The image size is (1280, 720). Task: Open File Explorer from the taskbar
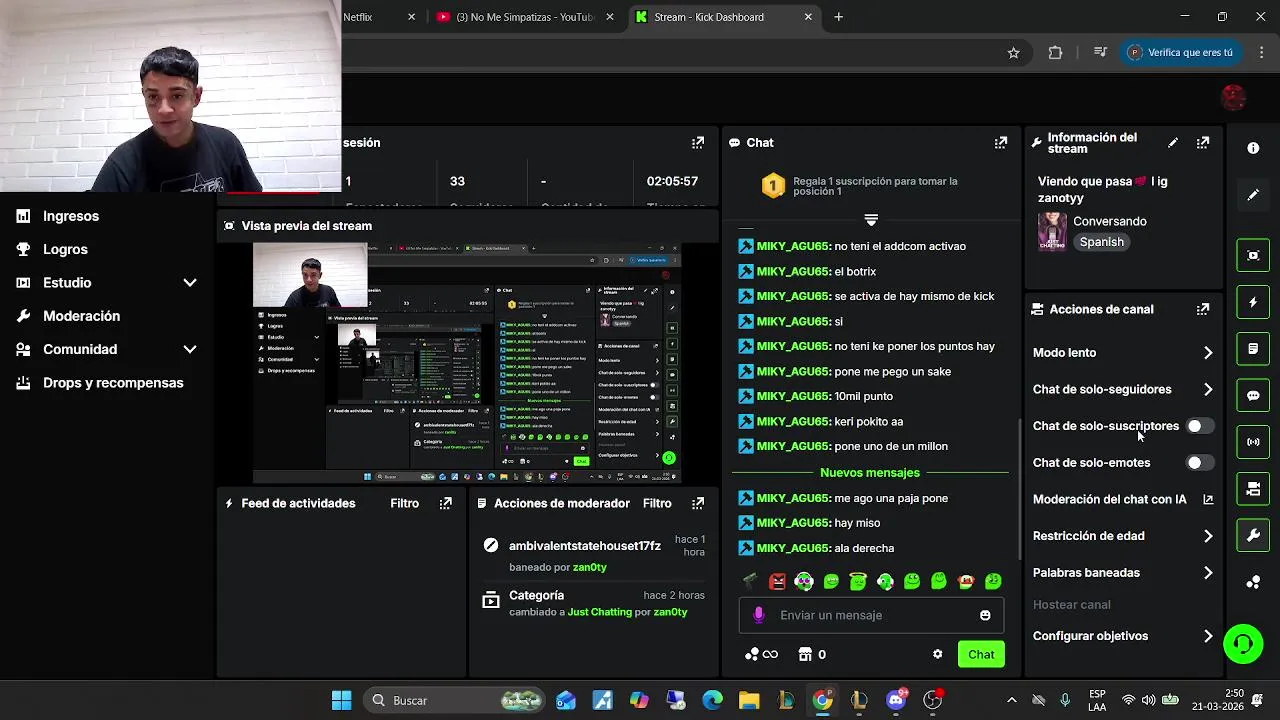click(749, 700)
